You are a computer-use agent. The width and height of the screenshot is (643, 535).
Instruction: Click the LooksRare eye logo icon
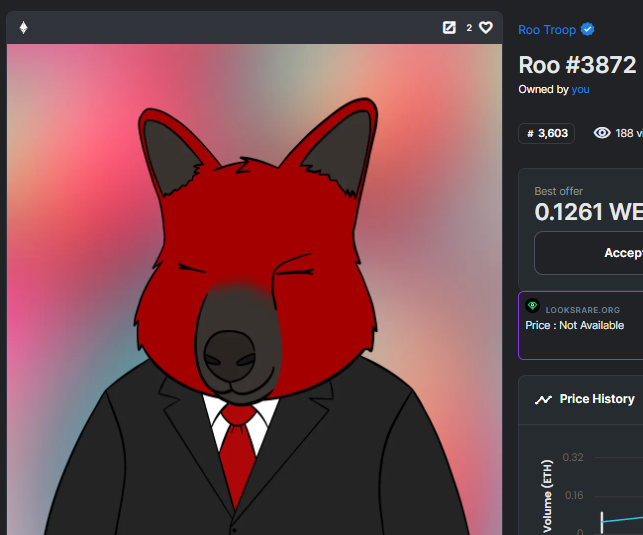pyautogui.click(x=532, y=305)
